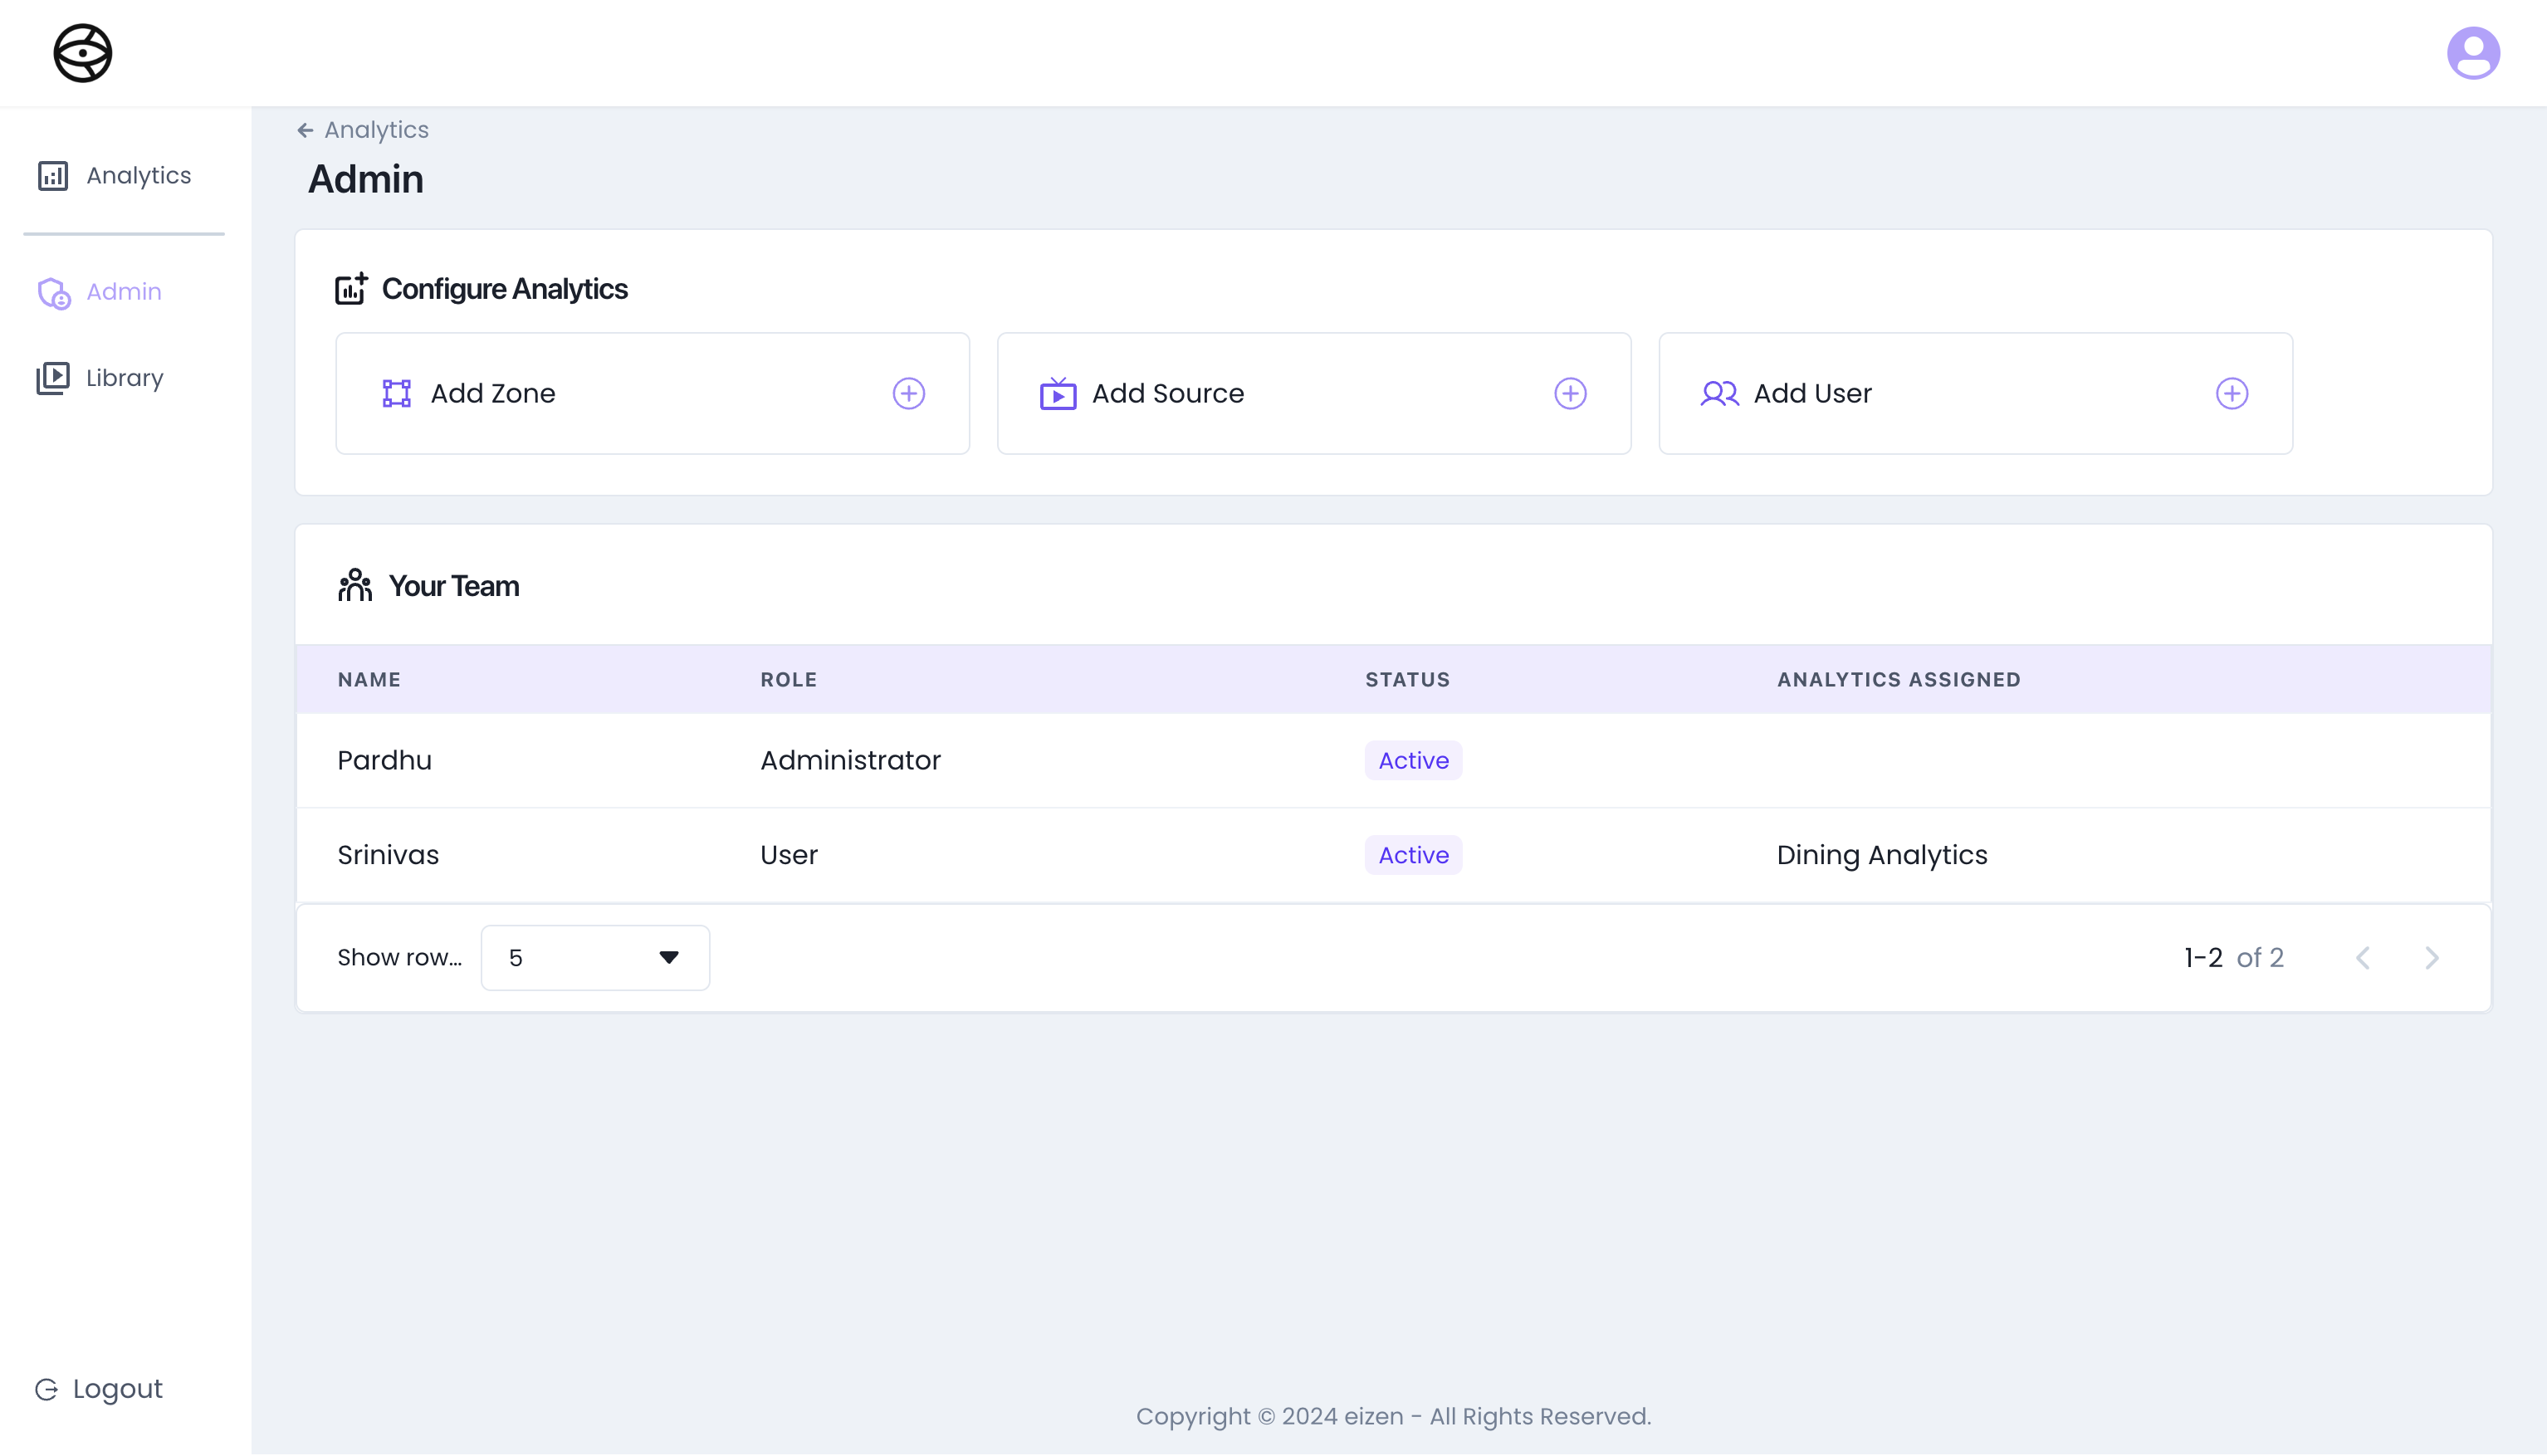Click the Add Zone card label

click(x=493, y=393)
